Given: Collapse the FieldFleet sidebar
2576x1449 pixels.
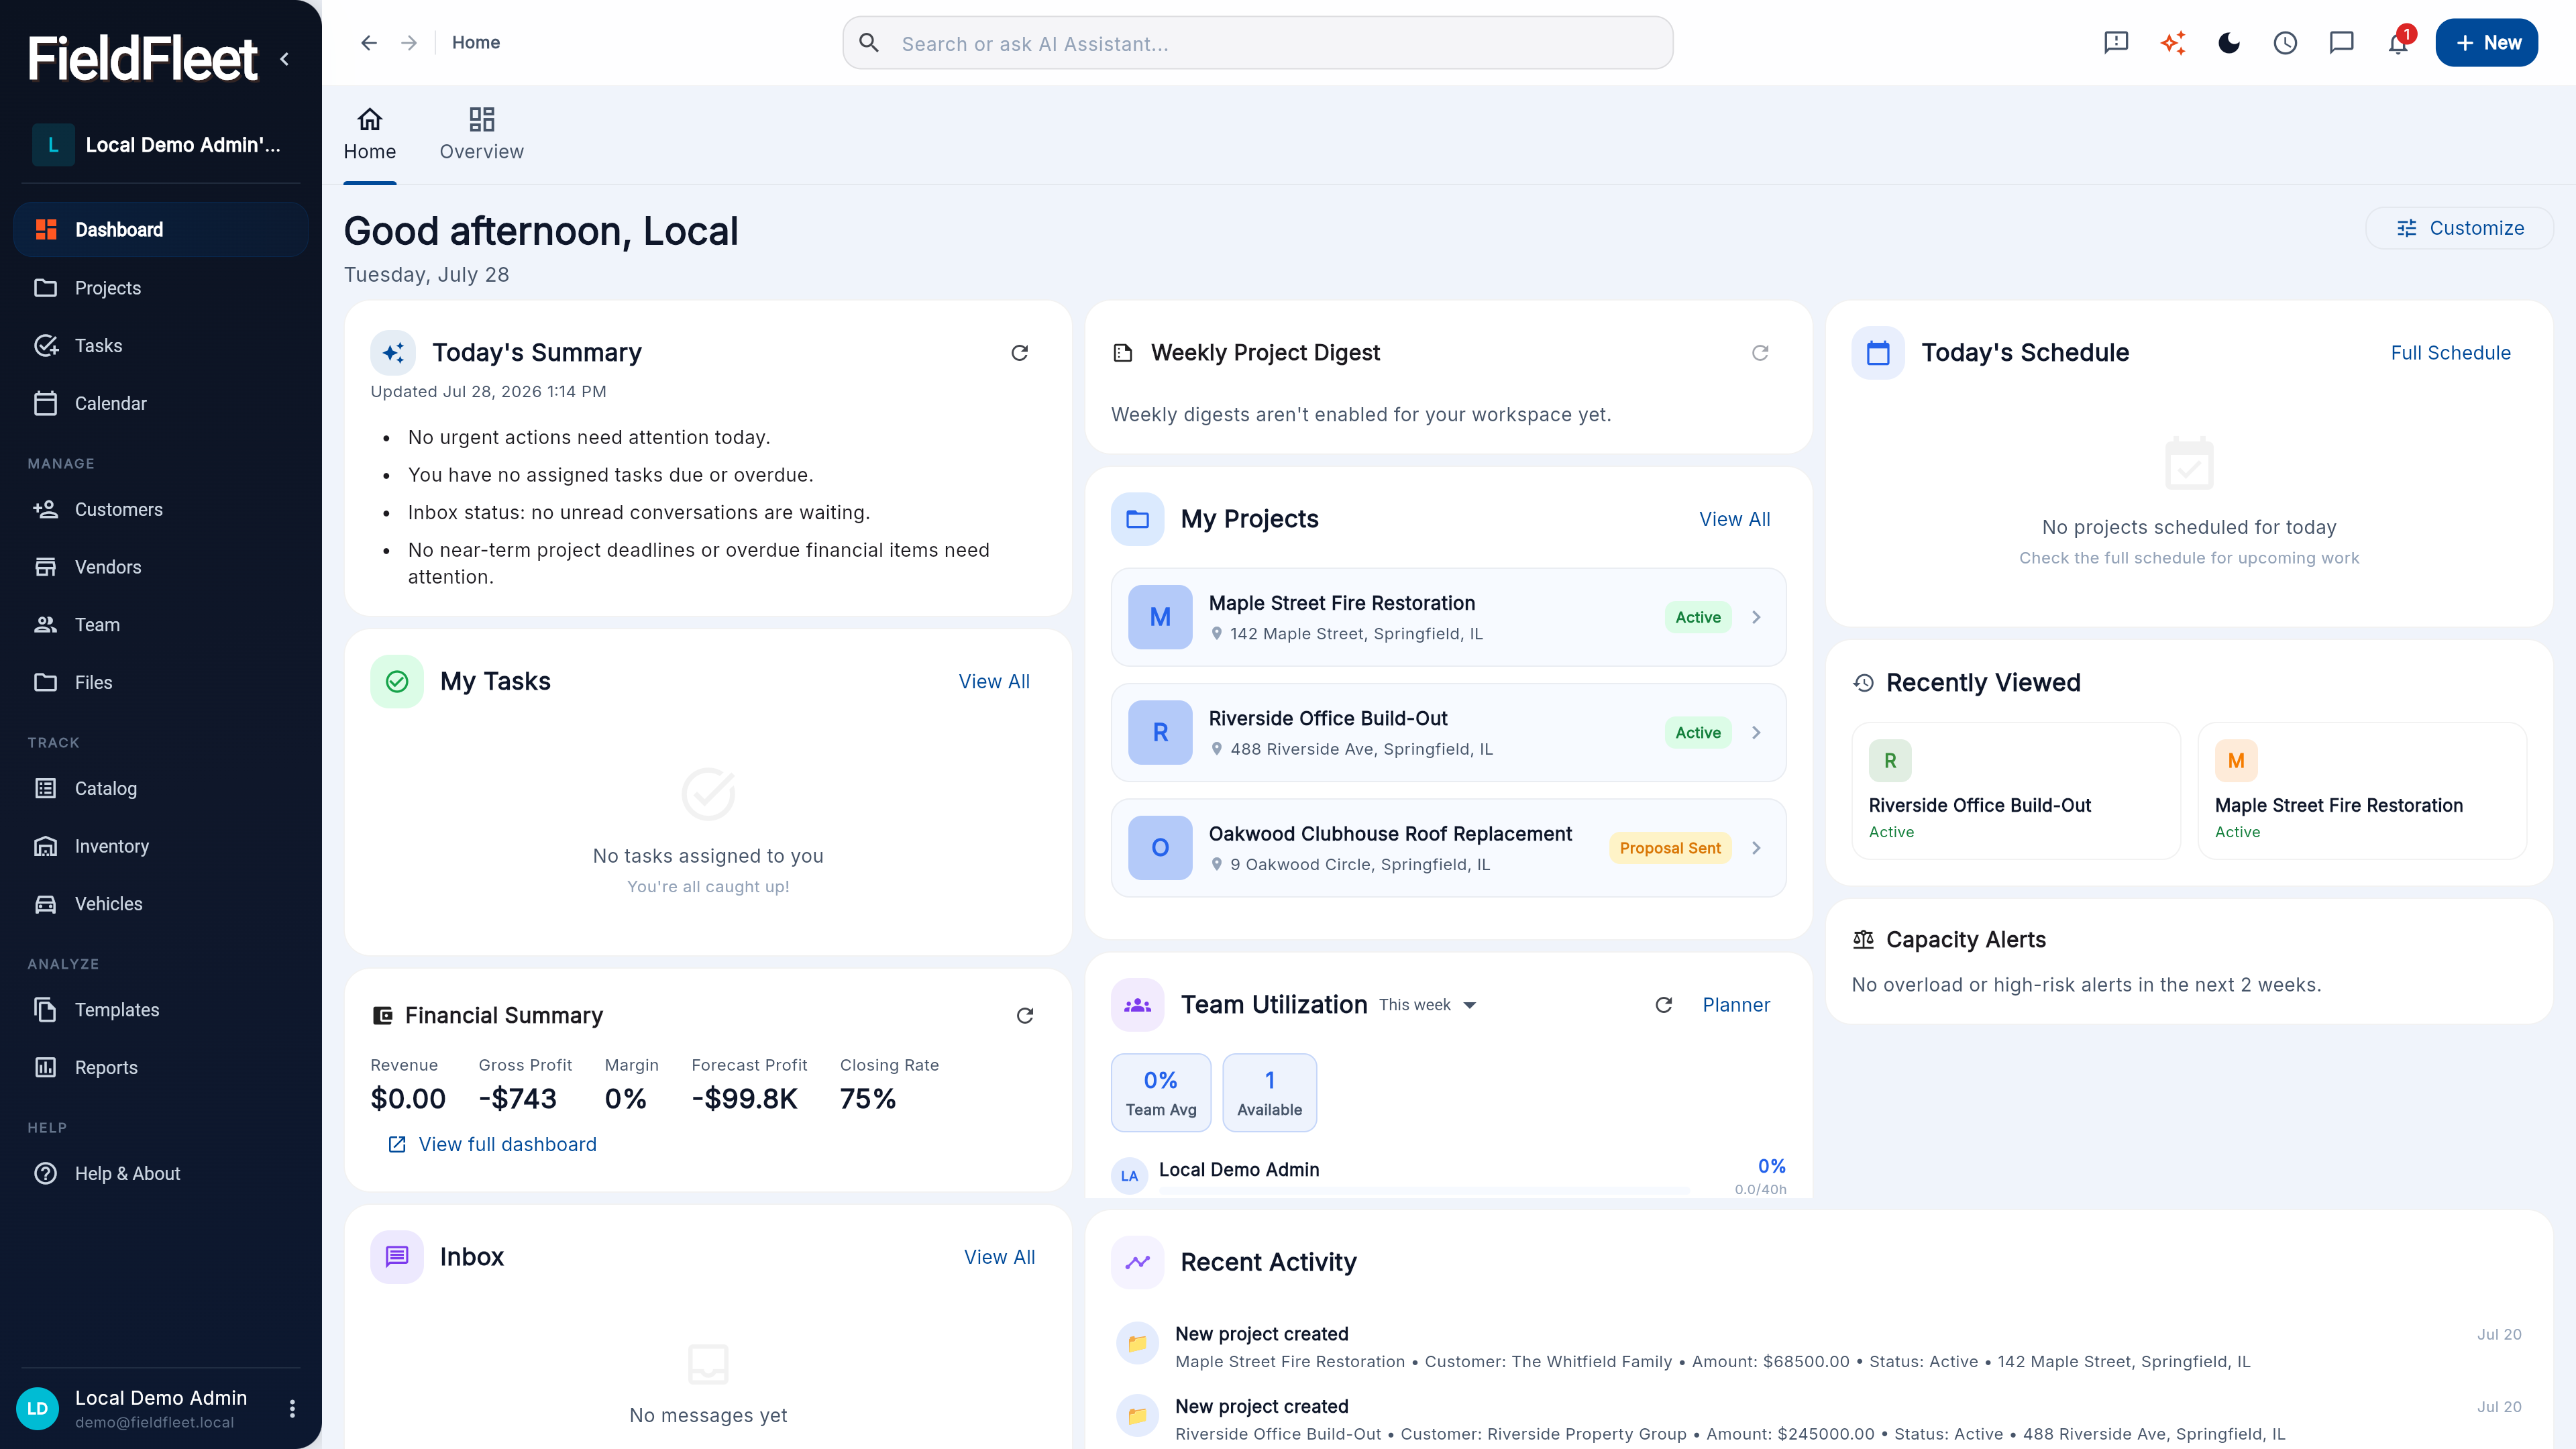Looking at the screenshot, I should [285, 59].
